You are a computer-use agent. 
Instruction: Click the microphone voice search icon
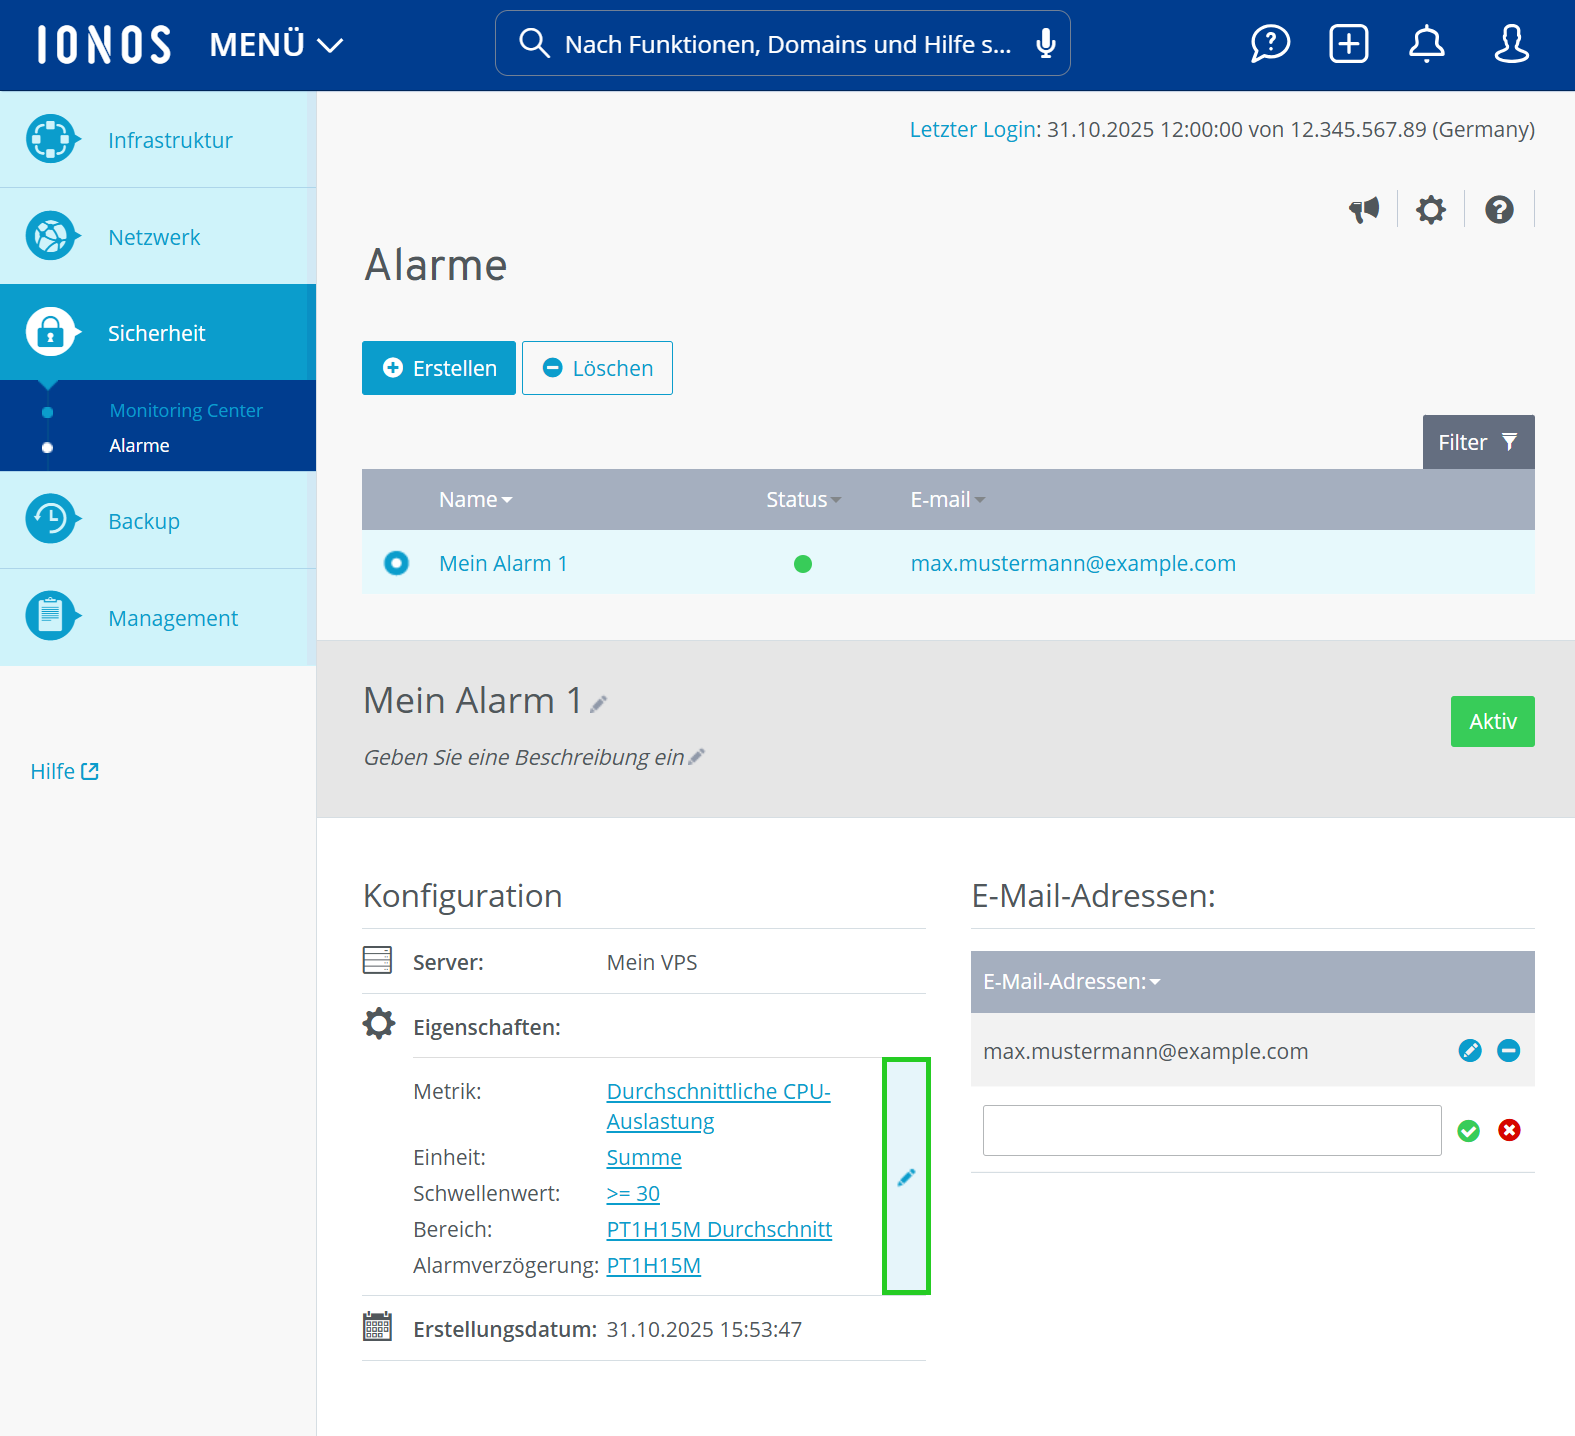pyautogui.click(x=1046, y=44)
